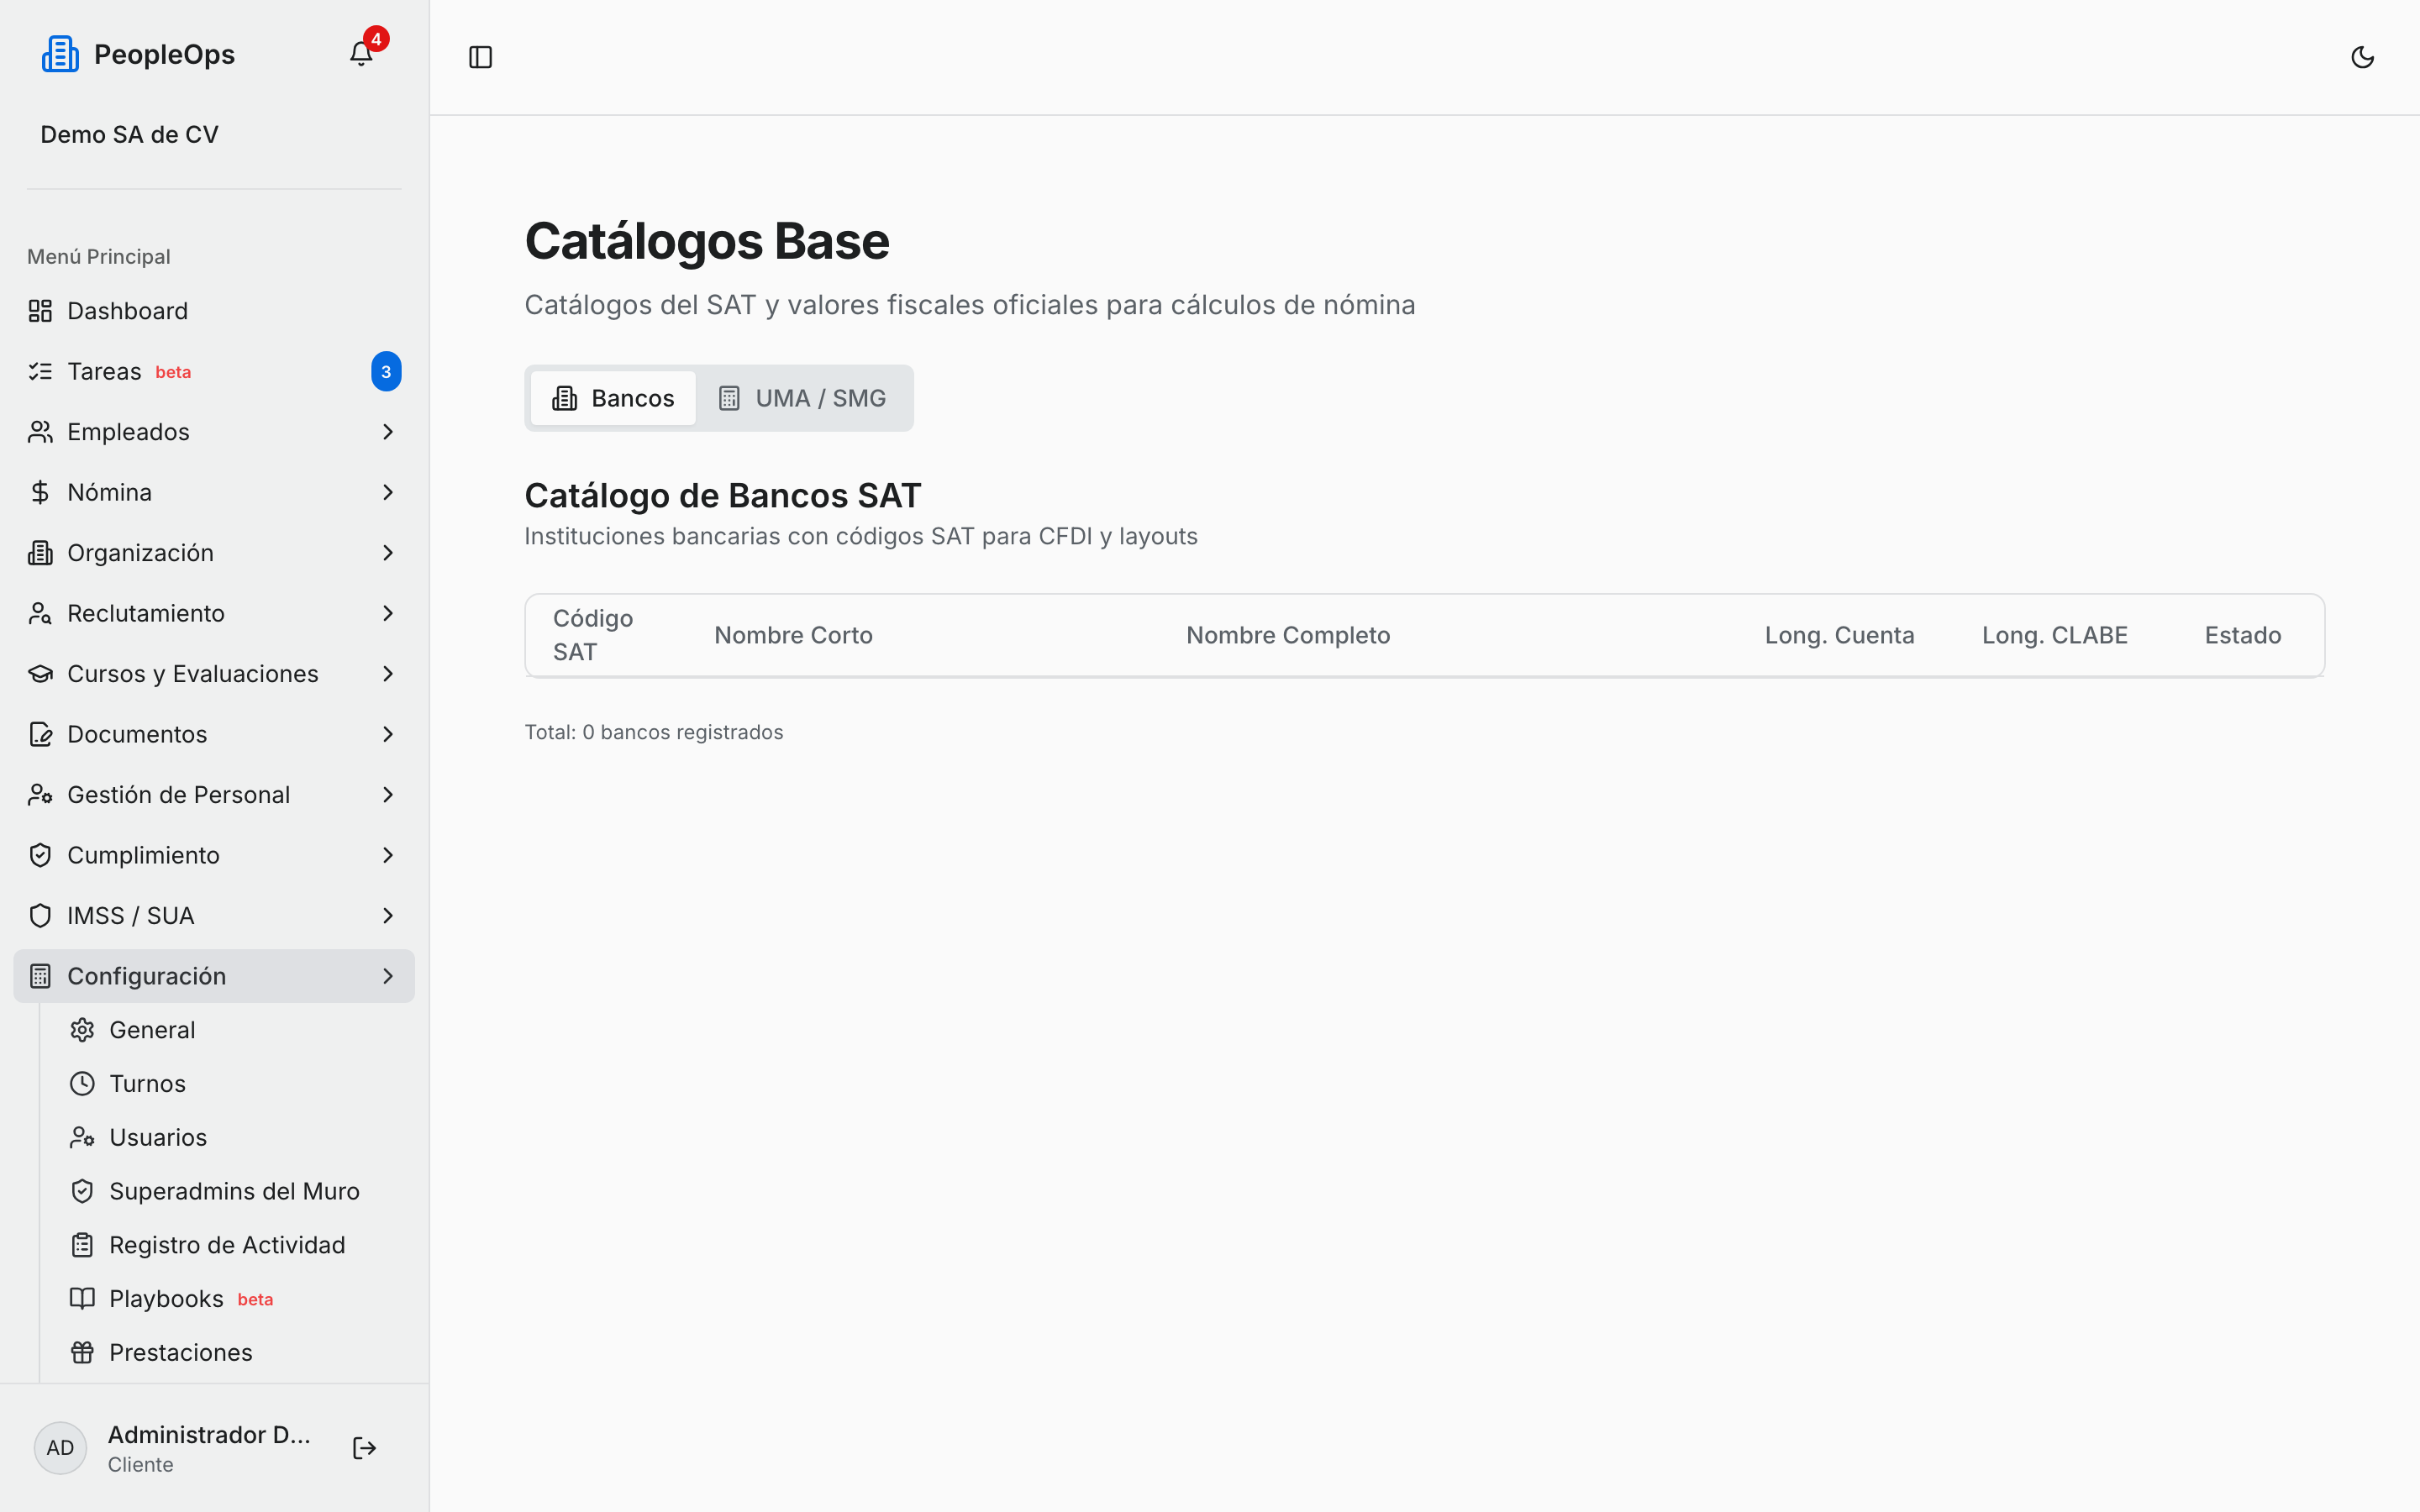The height and width of the screenshot is (1512, 2420).
Task: Click the AD user avatar
Action: [x=60, y=1448]
